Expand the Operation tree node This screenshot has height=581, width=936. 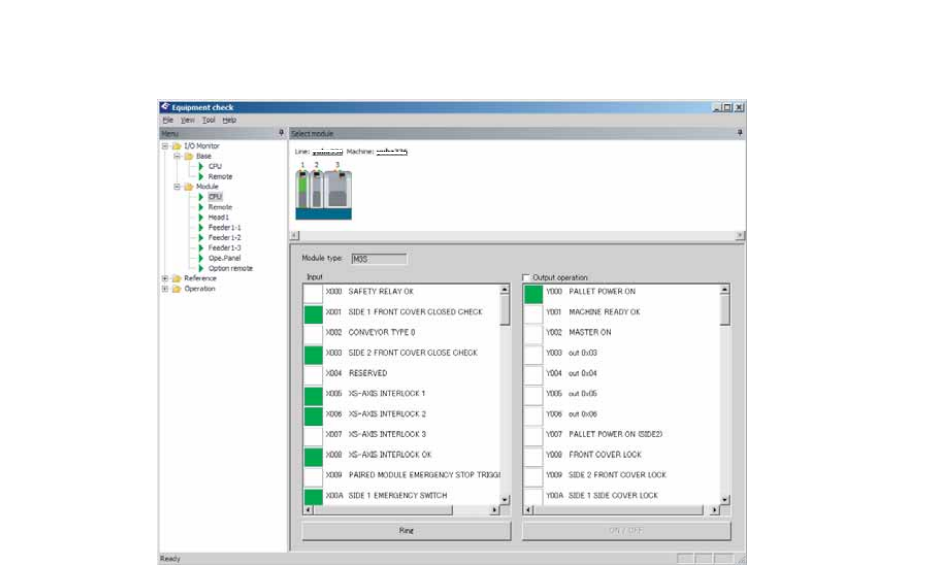tap(165, 288)
